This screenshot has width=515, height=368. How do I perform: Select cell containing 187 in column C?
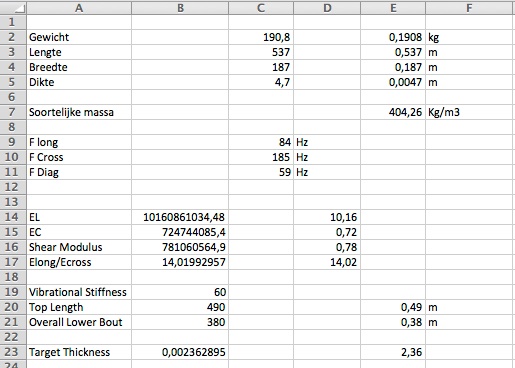(x=261, y=67)
